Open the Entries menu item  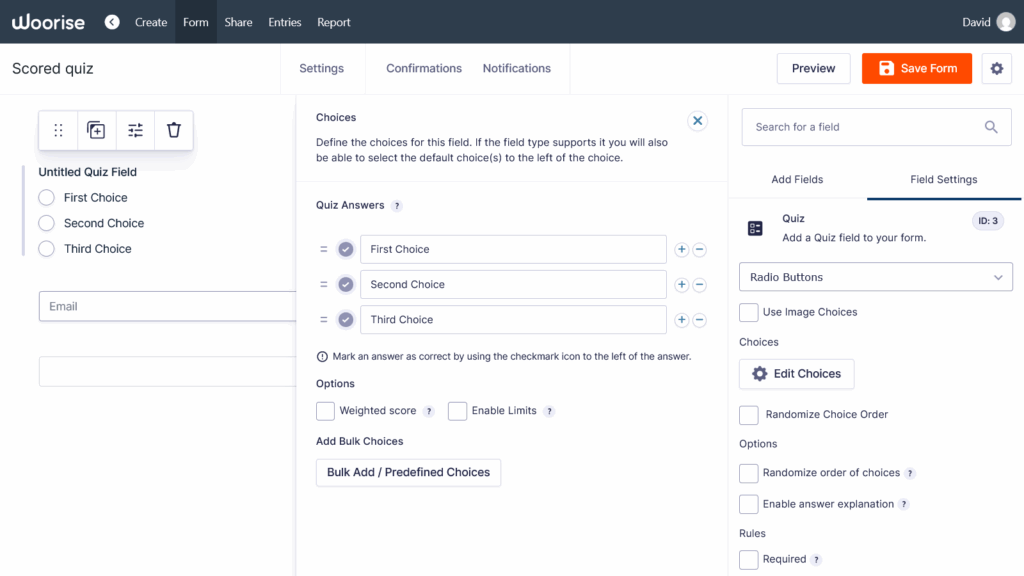click(285, 22)
